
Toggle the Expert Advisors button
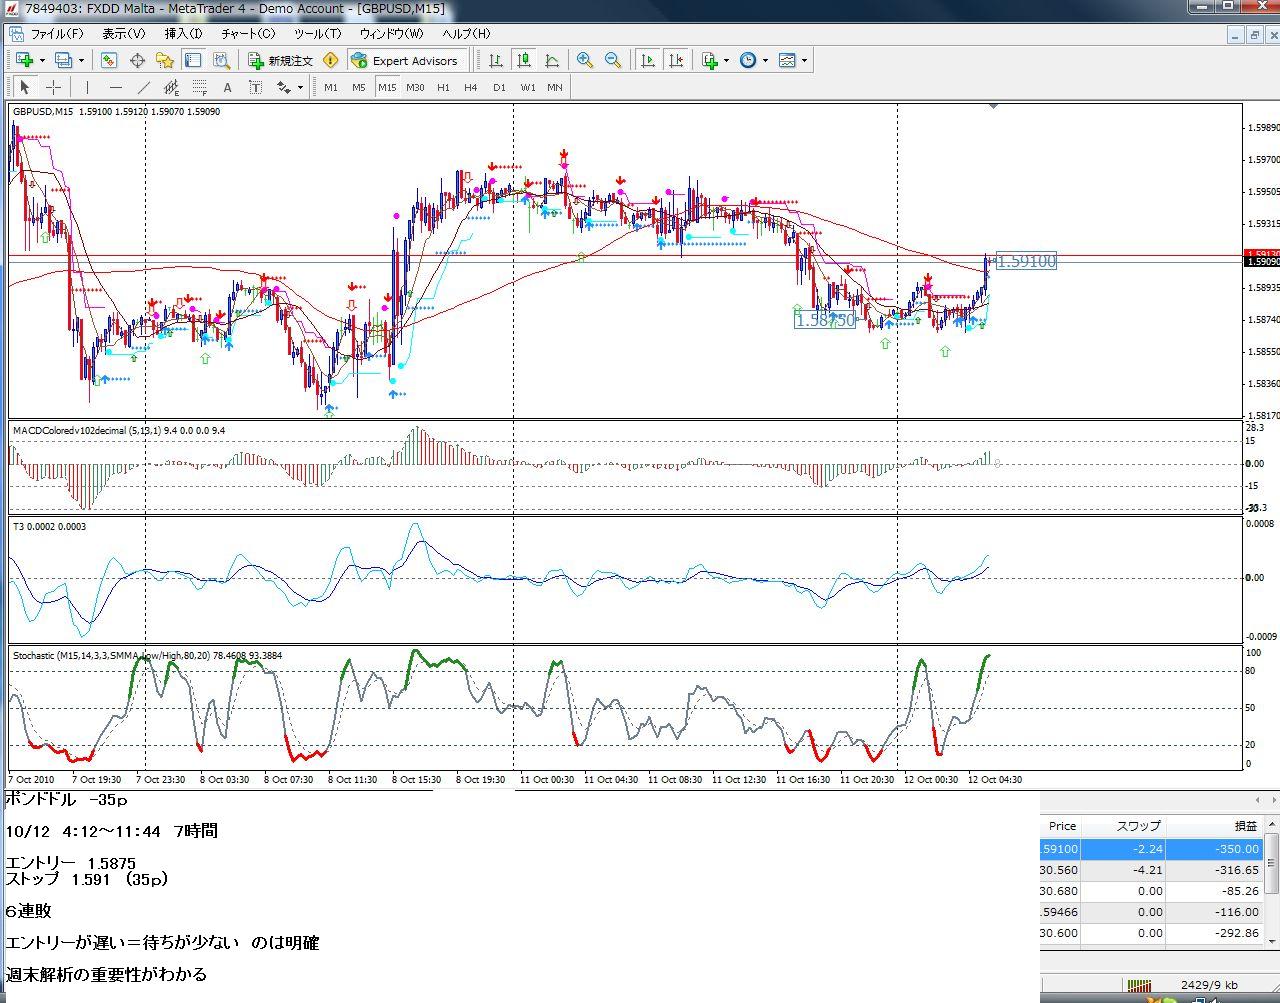coord(405,61)
